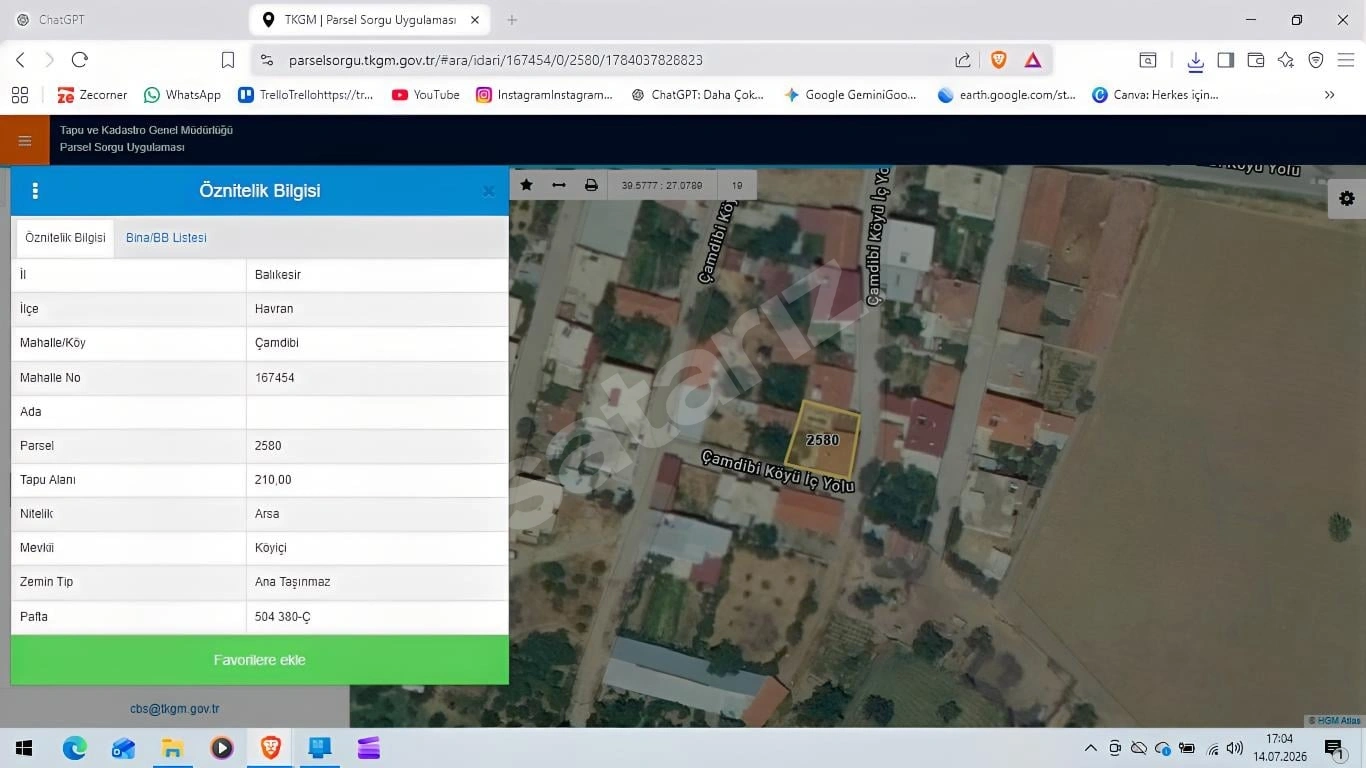Click the 210,00 Tapu Alanı value
The width and height of the screenshot is (1366, 768).
pyautogui.click(x=273, y=480)
